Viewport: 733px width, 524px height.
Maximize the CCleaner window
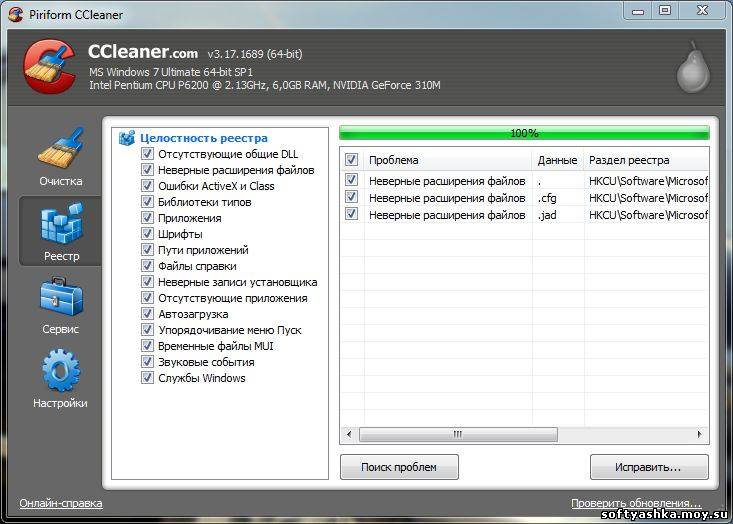point(665,10)
